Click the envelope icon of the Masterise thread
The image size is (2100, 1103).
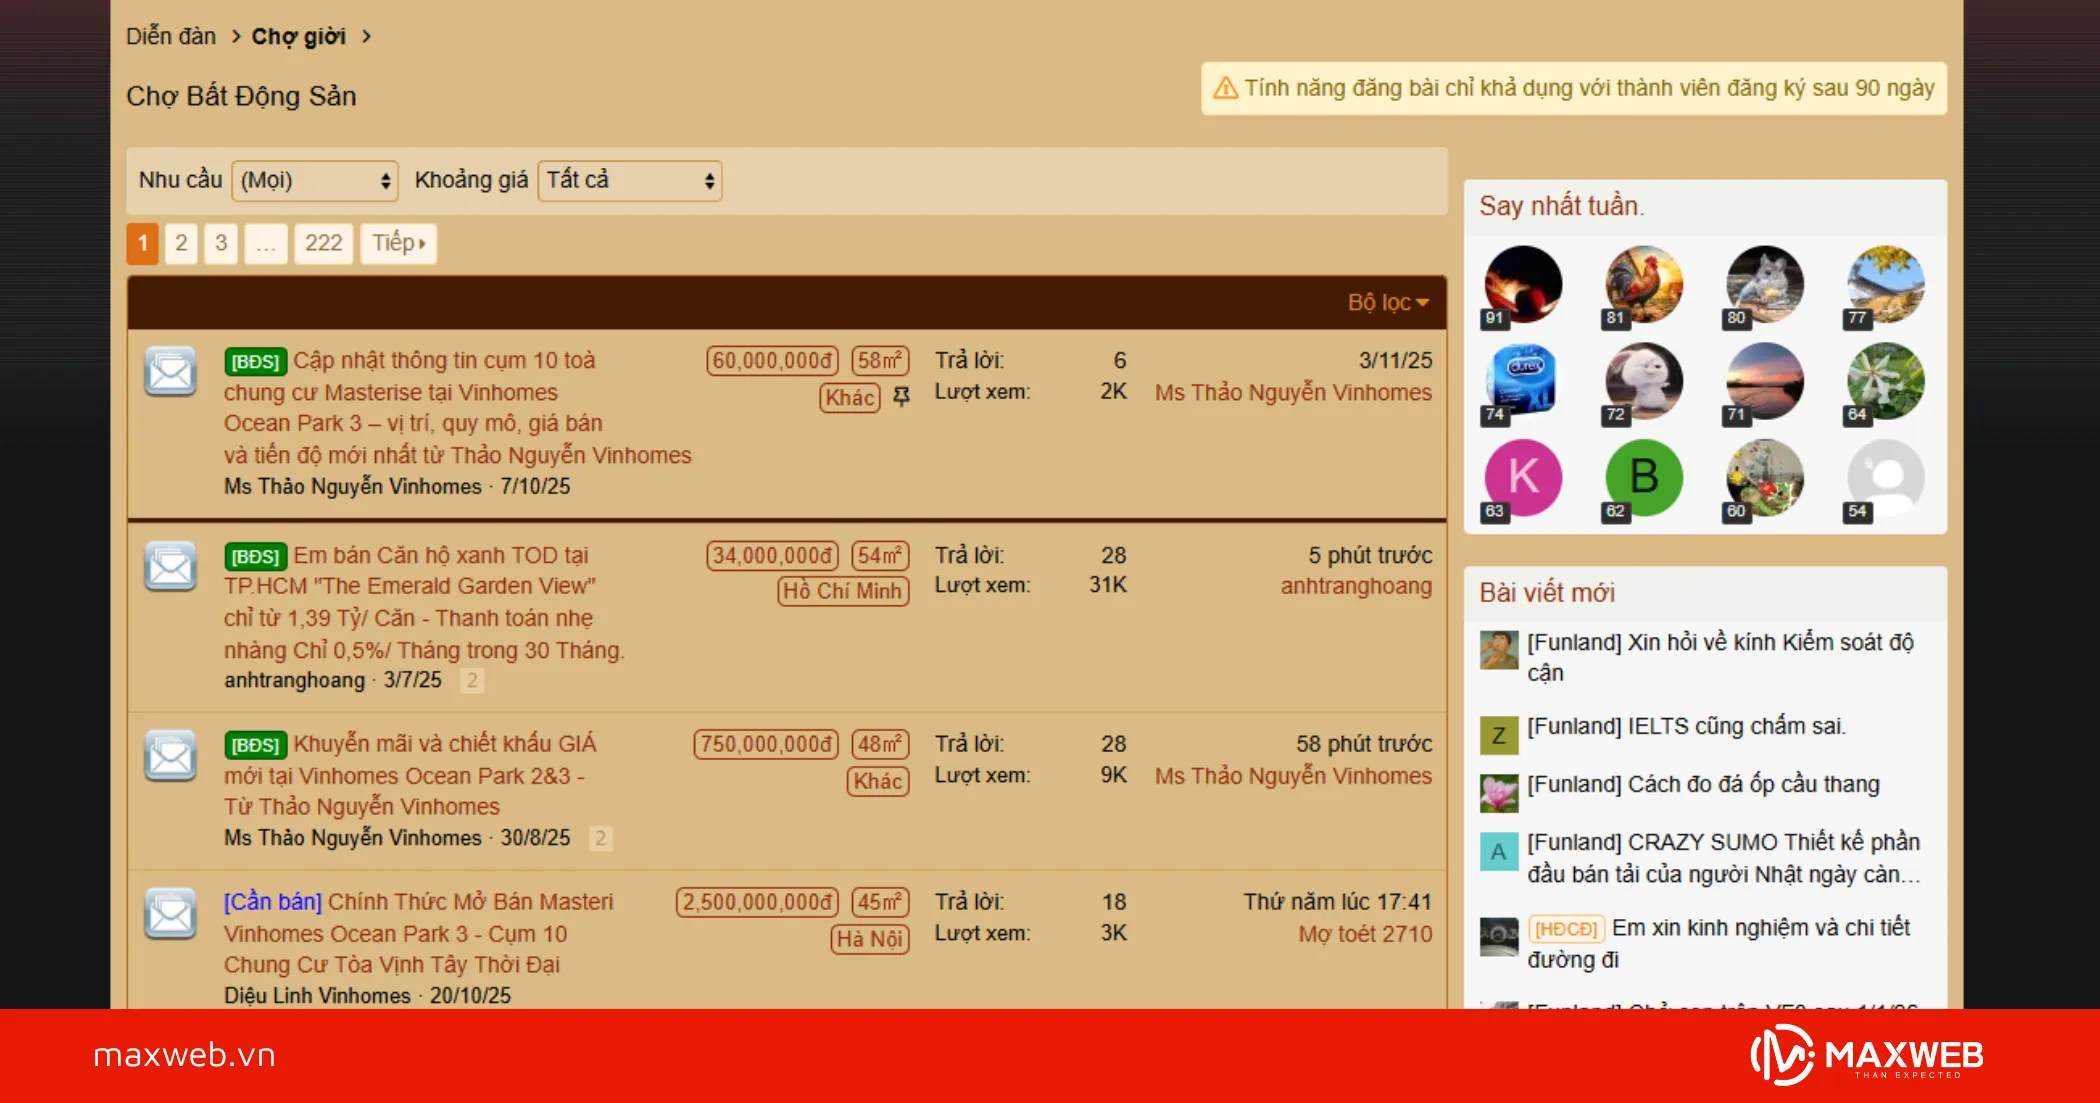(x=170, y=372)
